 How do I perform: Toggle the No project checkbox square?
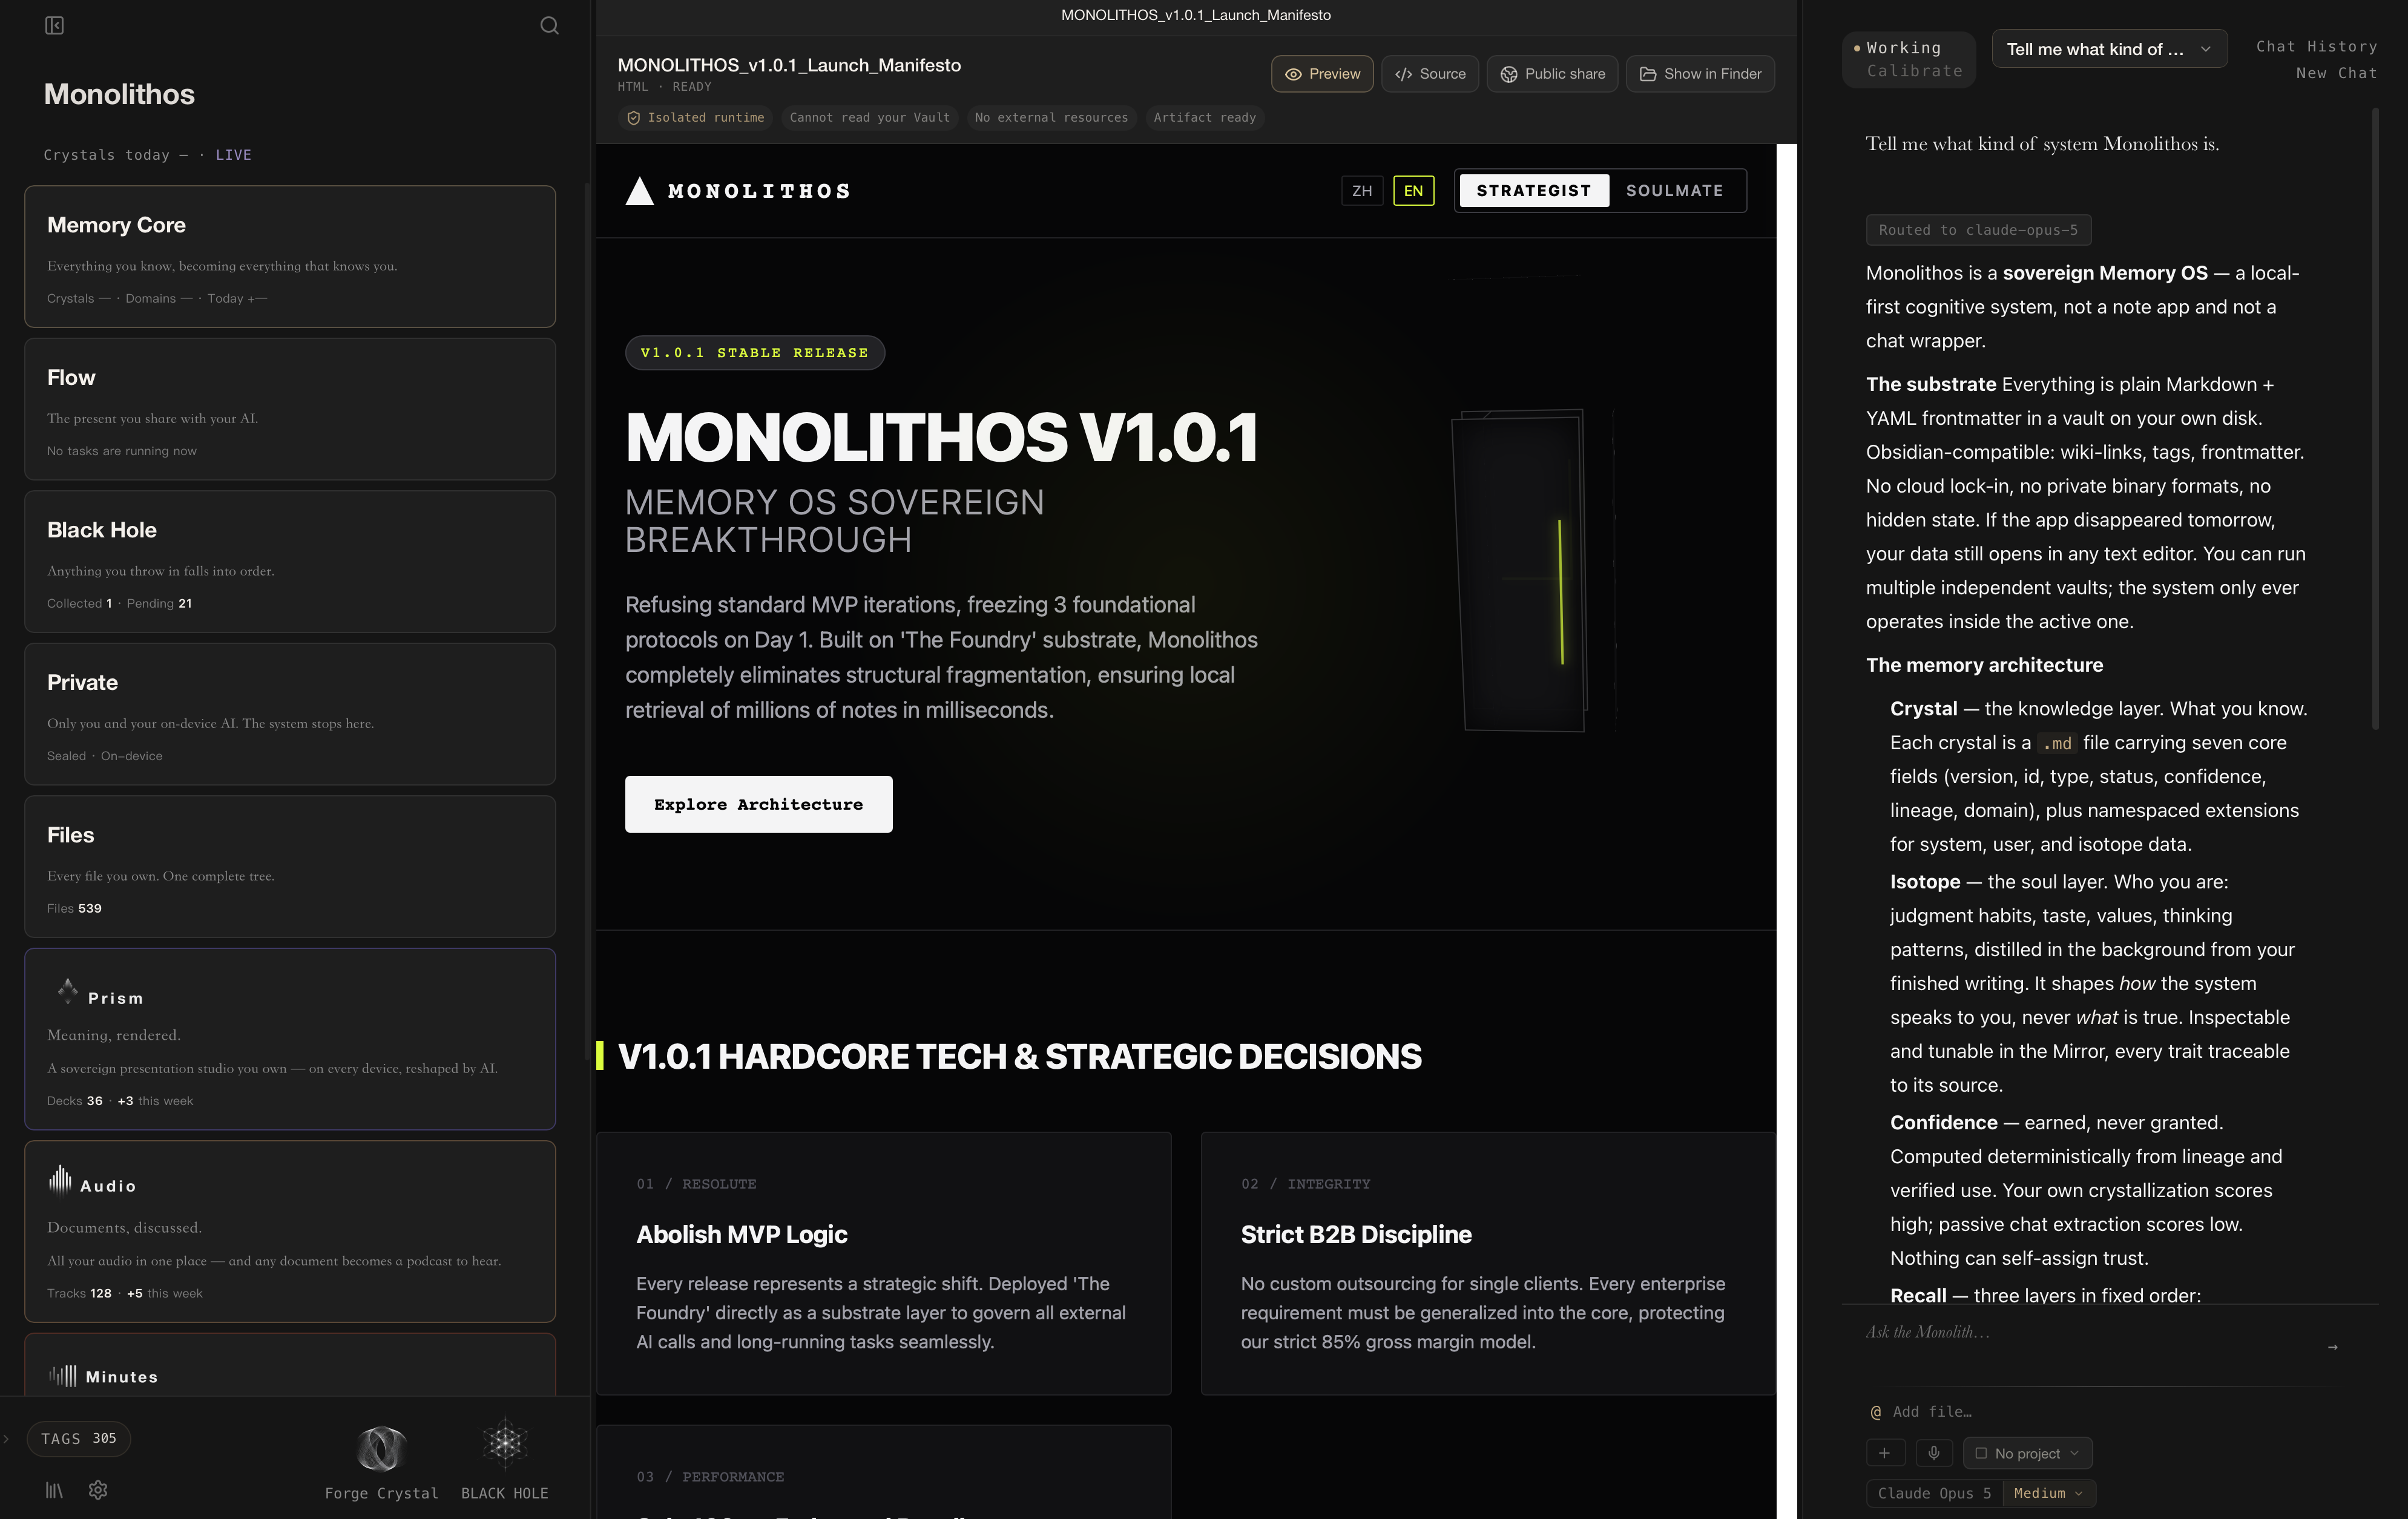[1981, 1453]
